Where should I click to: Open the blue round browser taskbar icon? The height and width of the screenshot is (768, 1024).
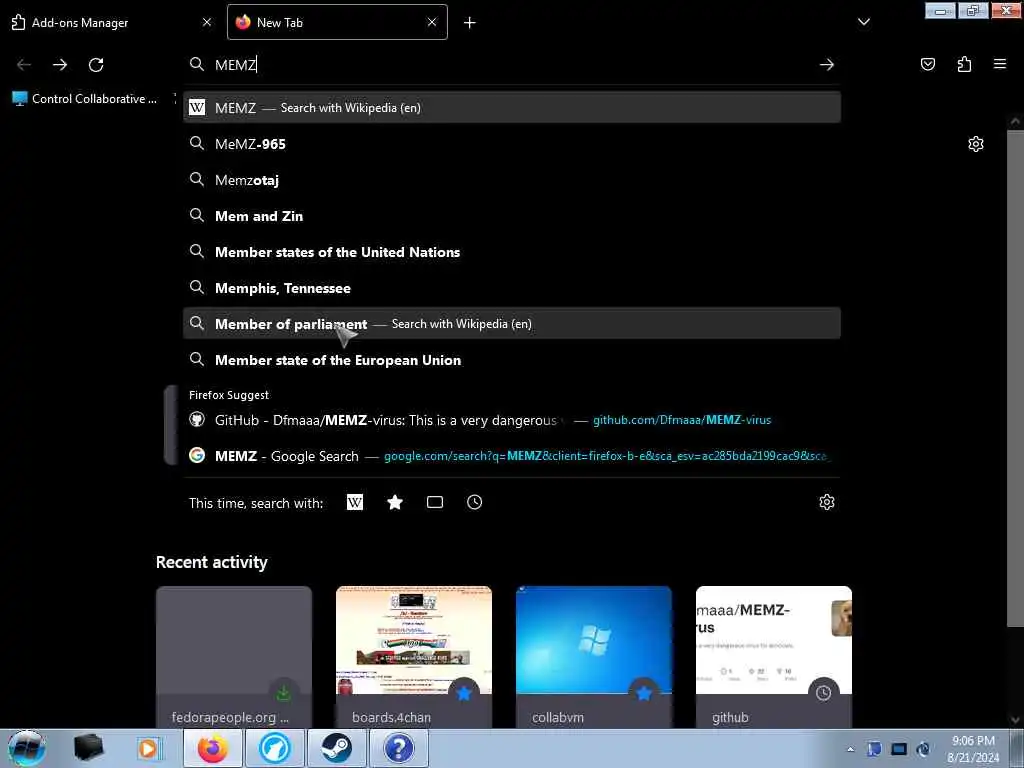tap(275, 748)
